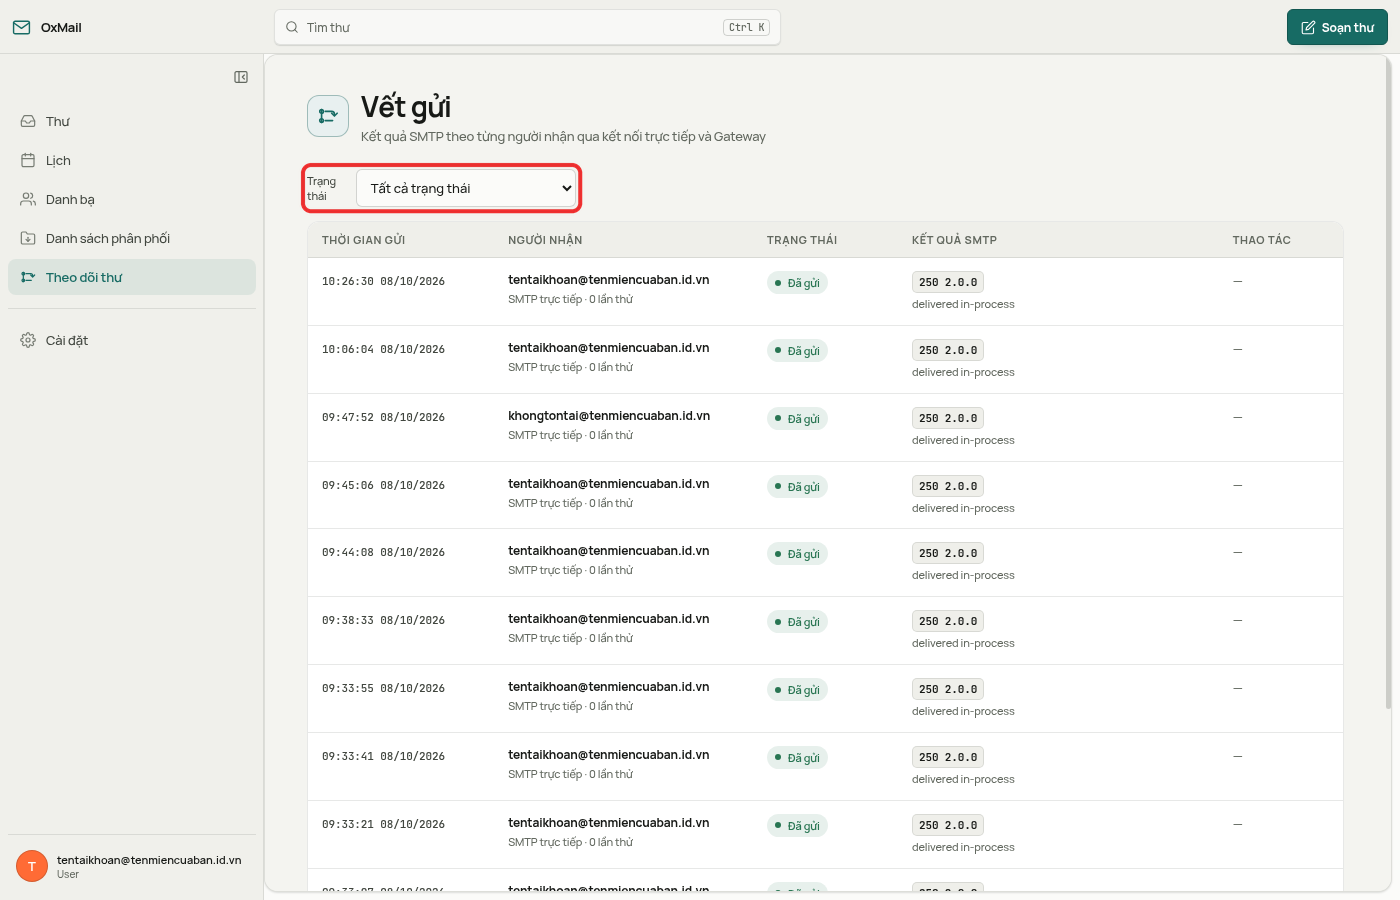Click the Lịch calendar icon

coord(28,160)
